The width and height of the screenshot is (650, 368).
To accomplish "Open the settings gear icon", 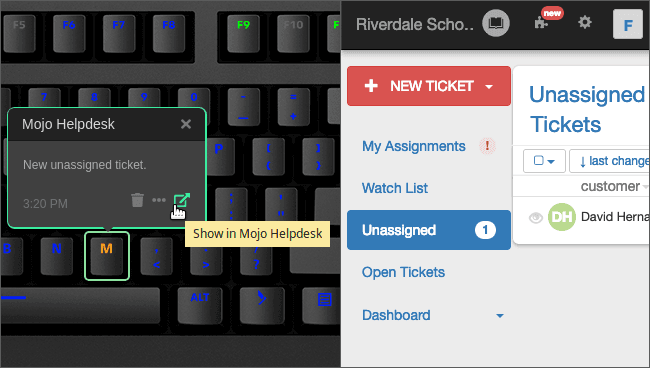I will click(x=585, y=22).
